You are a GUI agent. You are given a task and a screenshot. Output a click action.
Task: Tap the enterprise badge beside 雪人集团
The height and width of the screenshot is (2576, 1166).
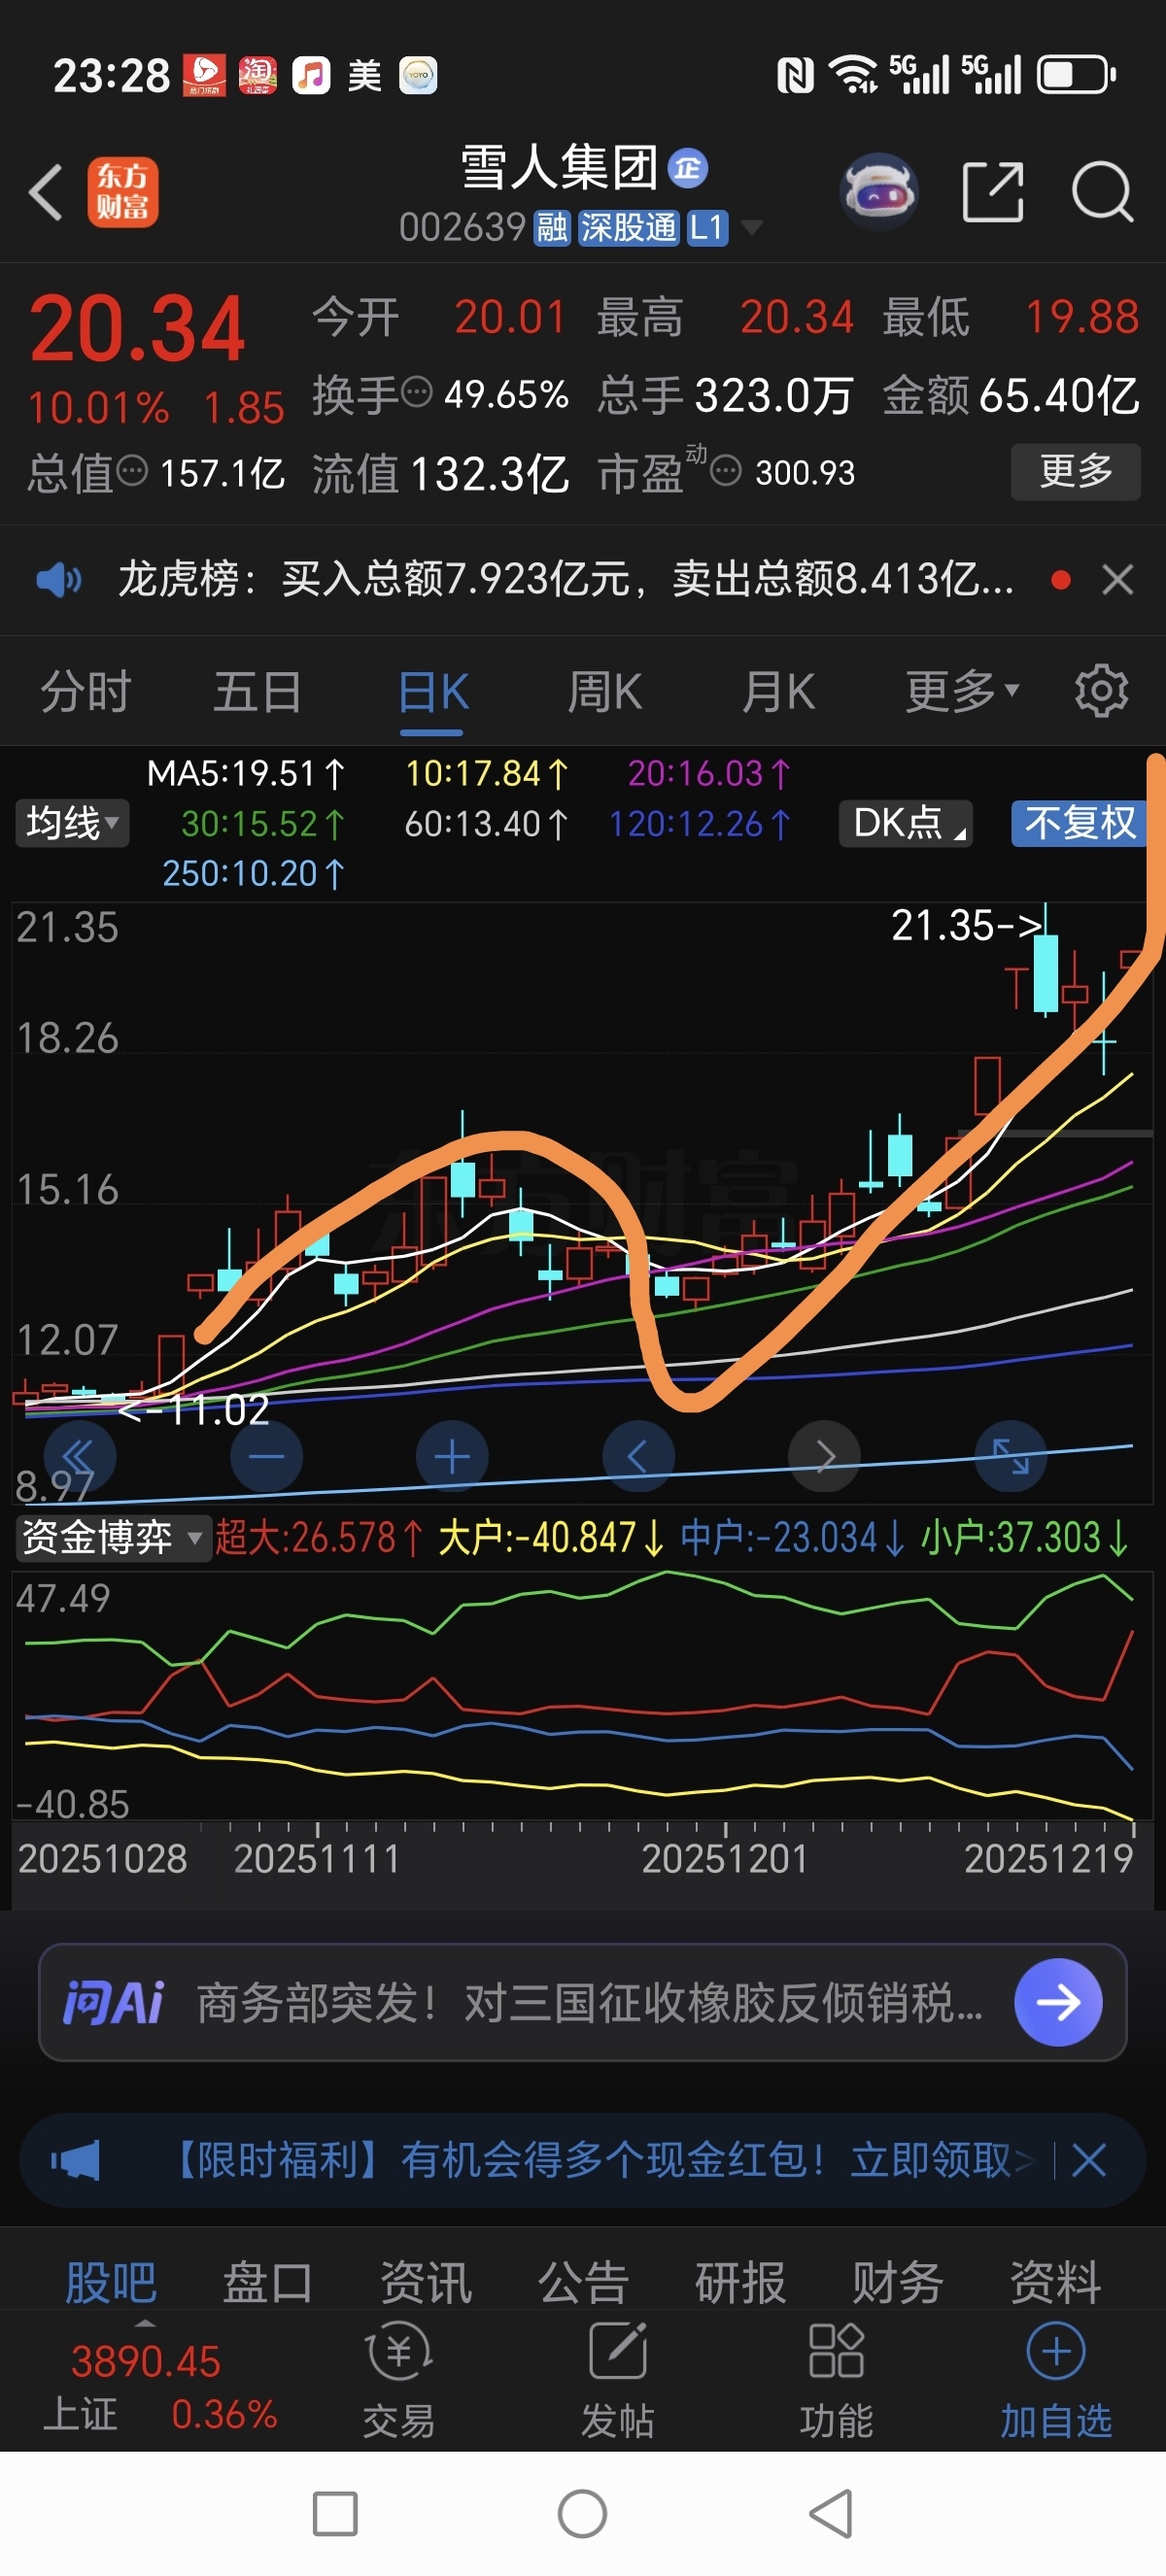point(688,168)
